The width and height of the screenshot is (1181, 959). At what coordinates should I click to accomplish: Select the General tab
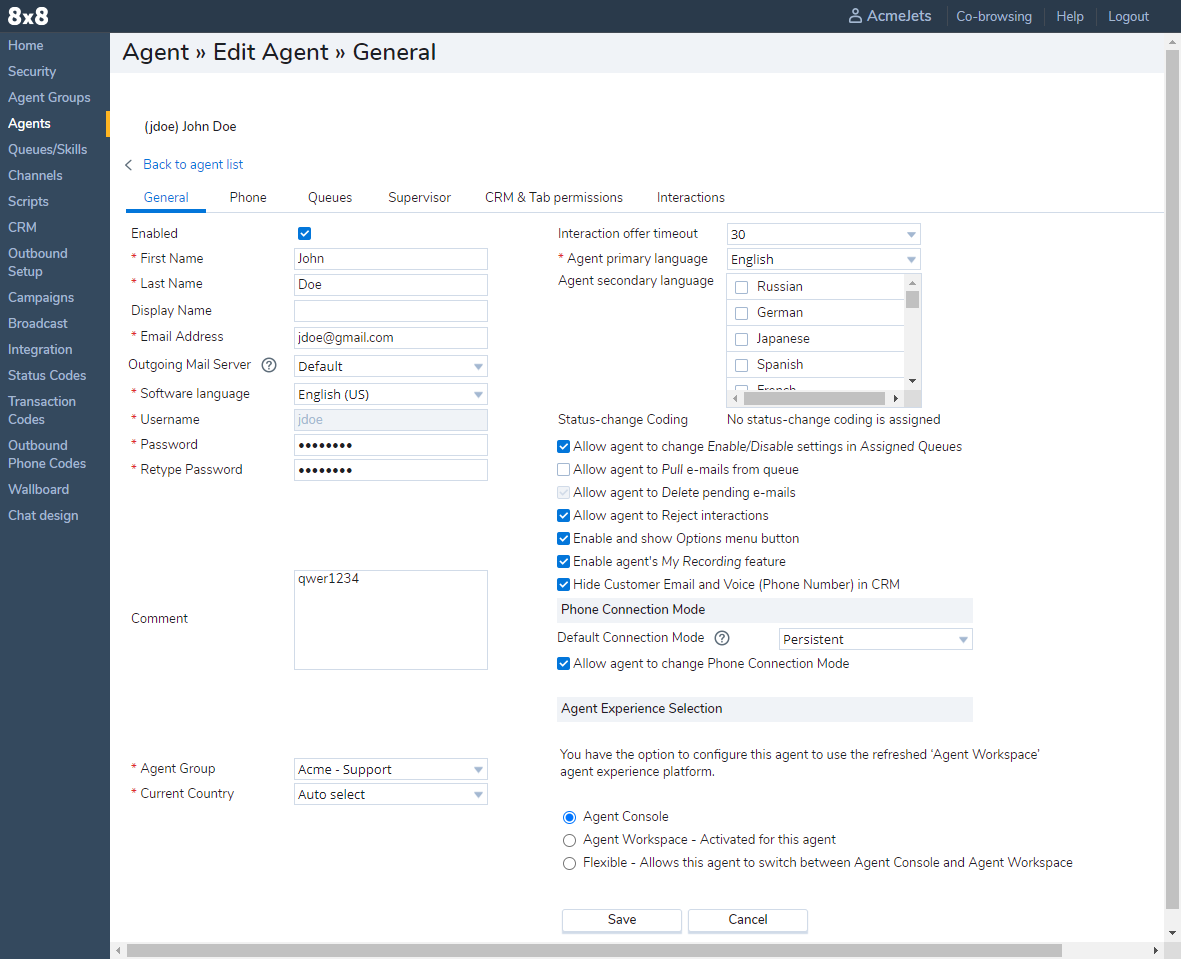pyautogui.click(x=166, y=197)
